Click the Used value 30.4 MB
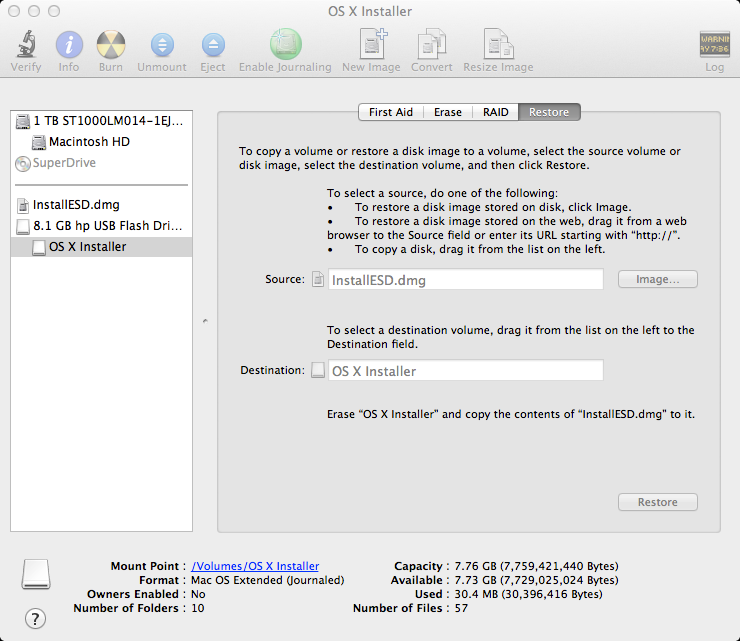Image resolution: width=740 pixels, height=641 pixels. click(x=528, y=594)
